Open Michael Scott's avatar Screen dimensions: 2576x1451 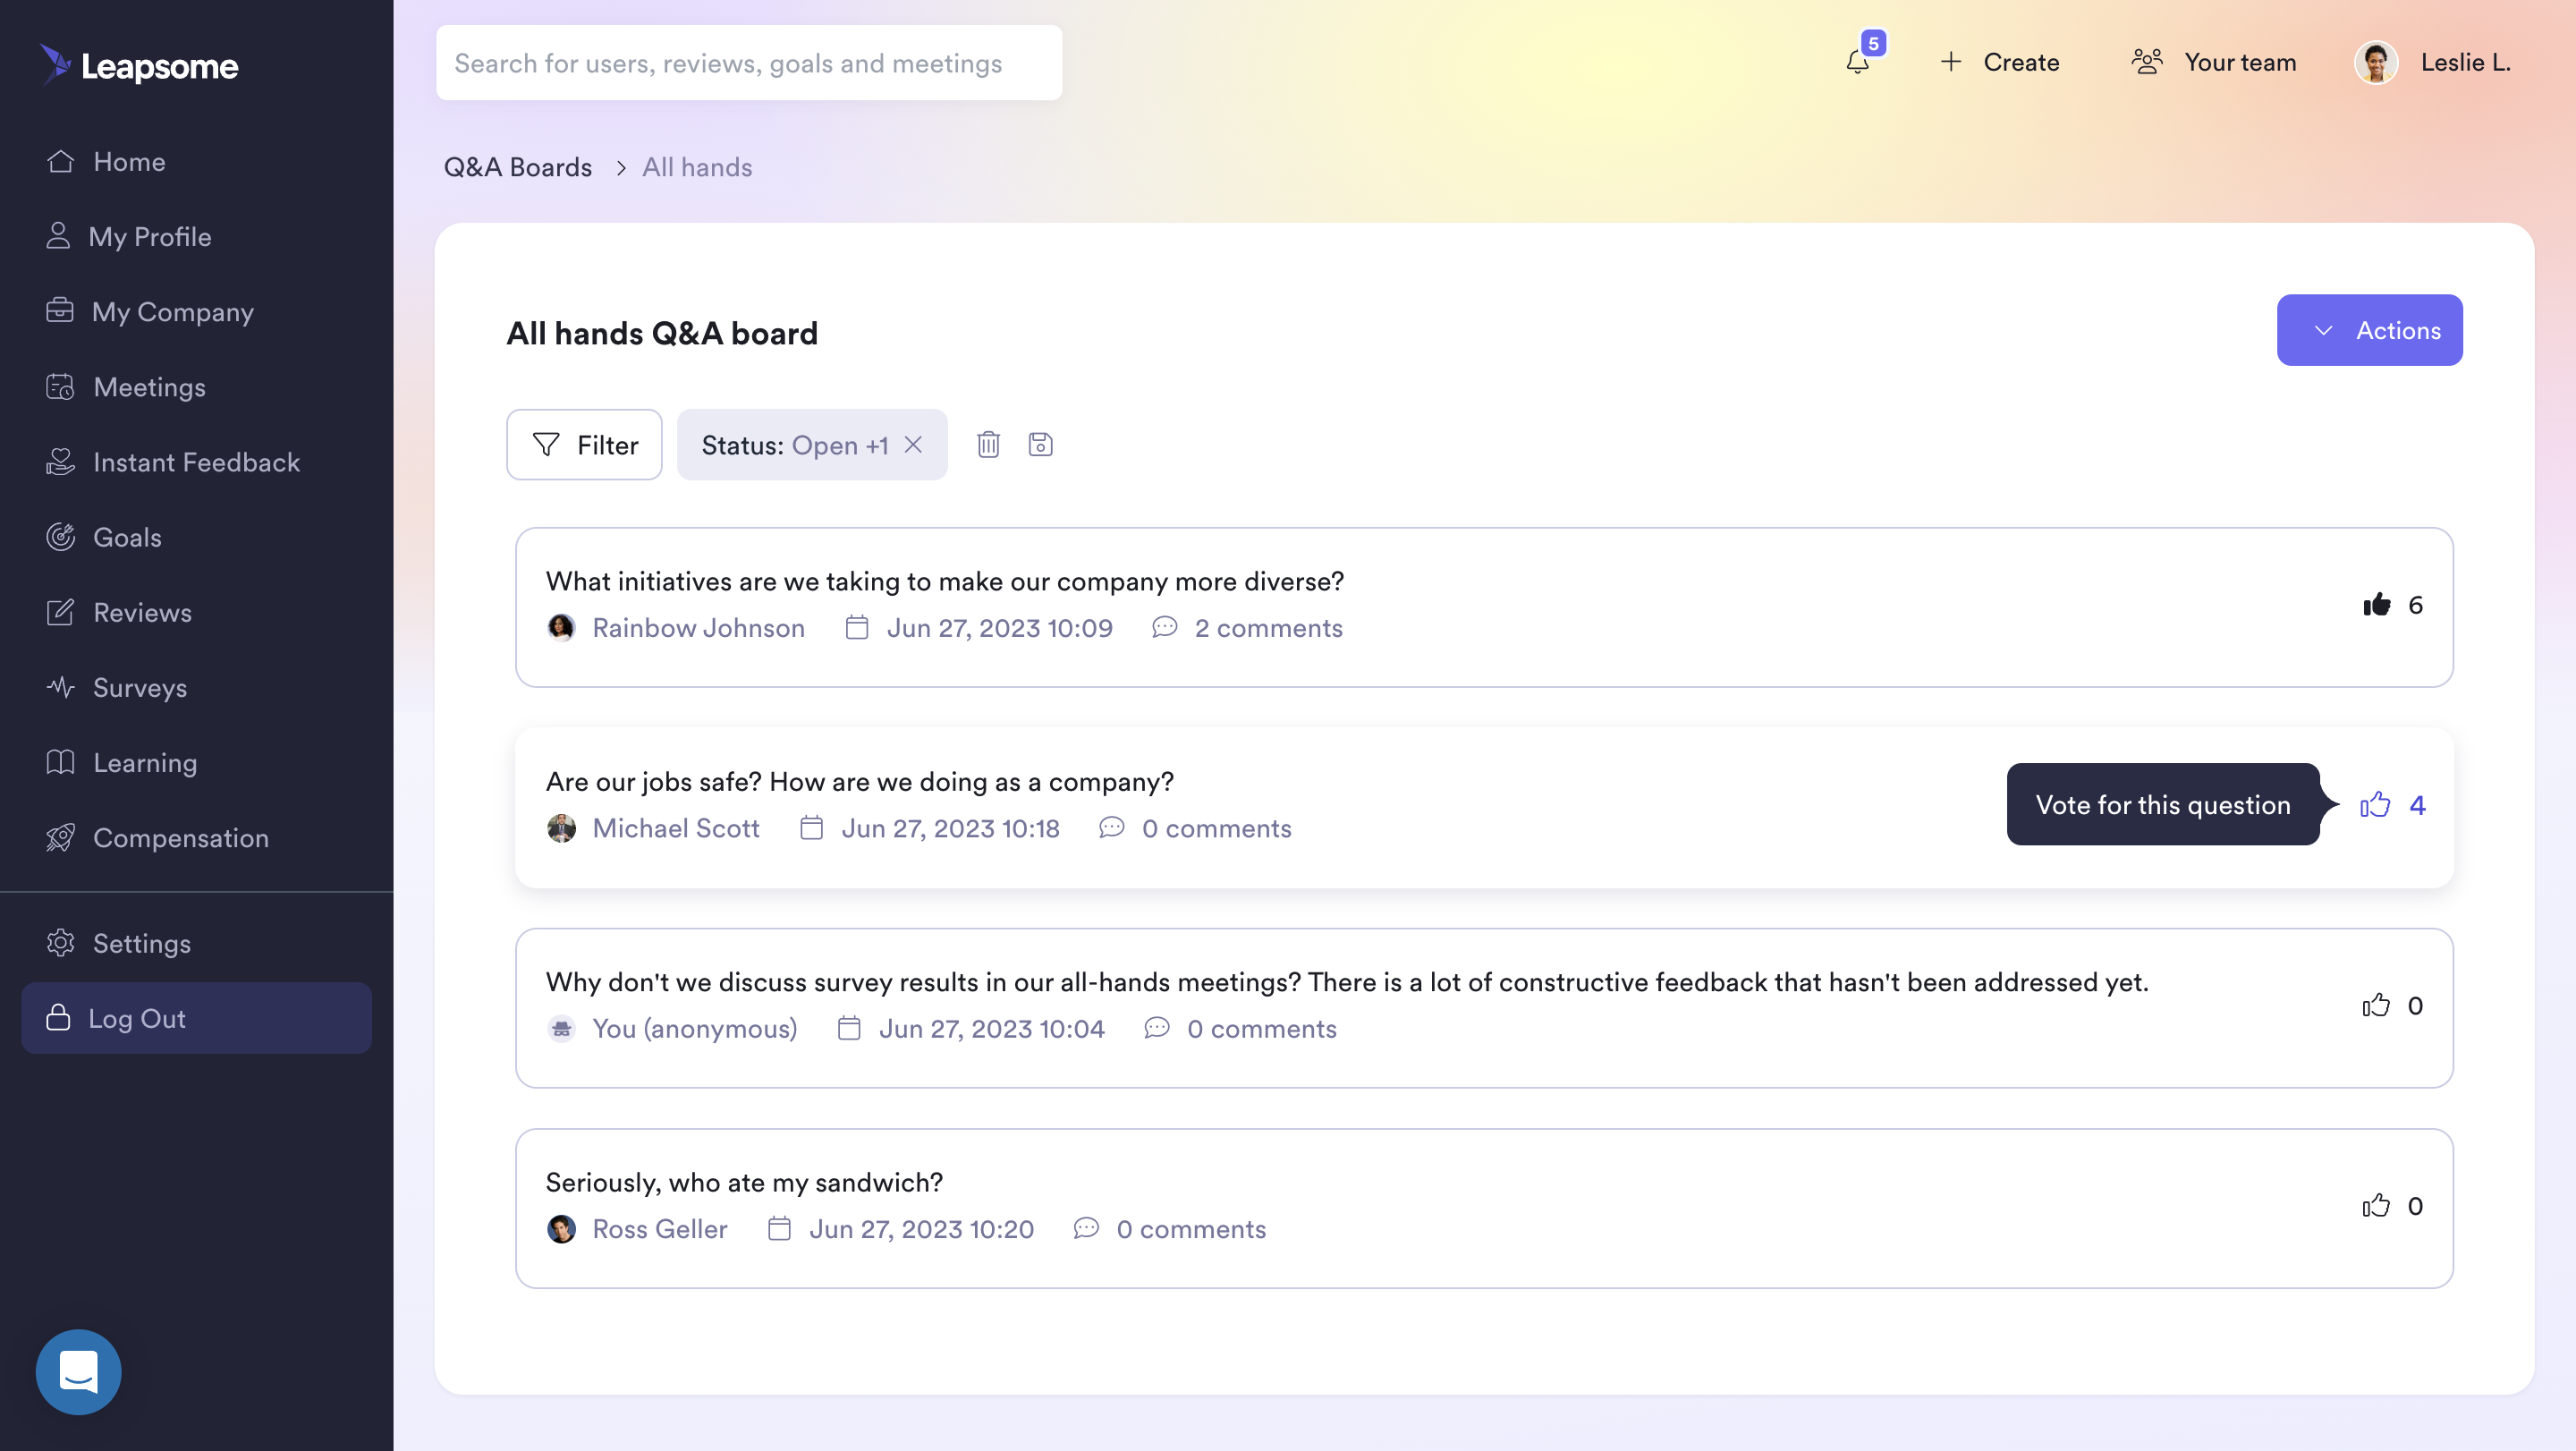click(x=561, y=828)
